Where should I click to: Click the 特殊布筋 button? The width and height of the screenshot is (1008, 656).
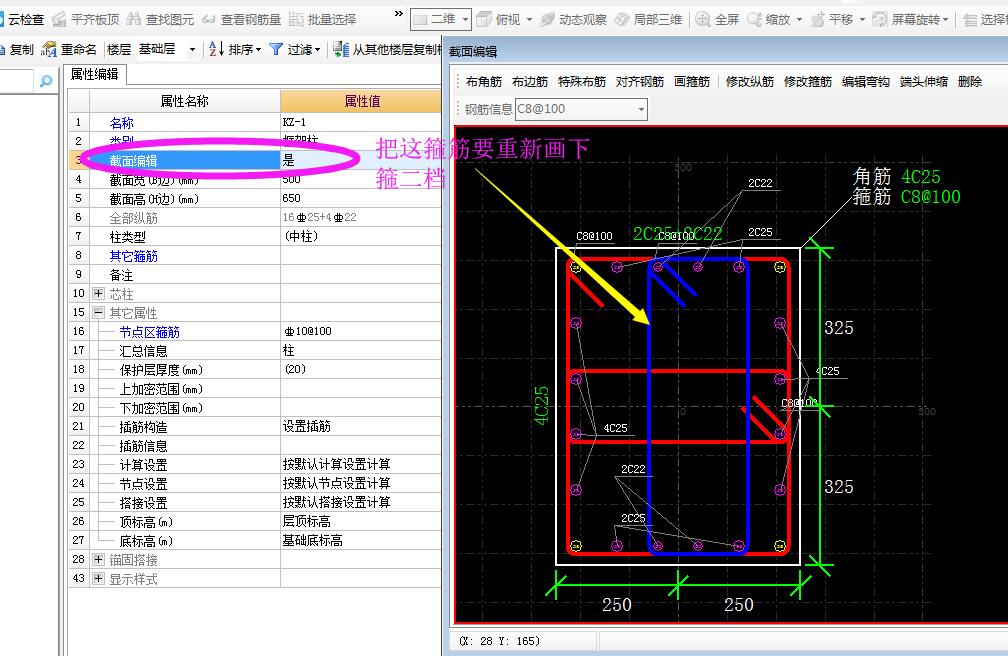click(582, 82)
